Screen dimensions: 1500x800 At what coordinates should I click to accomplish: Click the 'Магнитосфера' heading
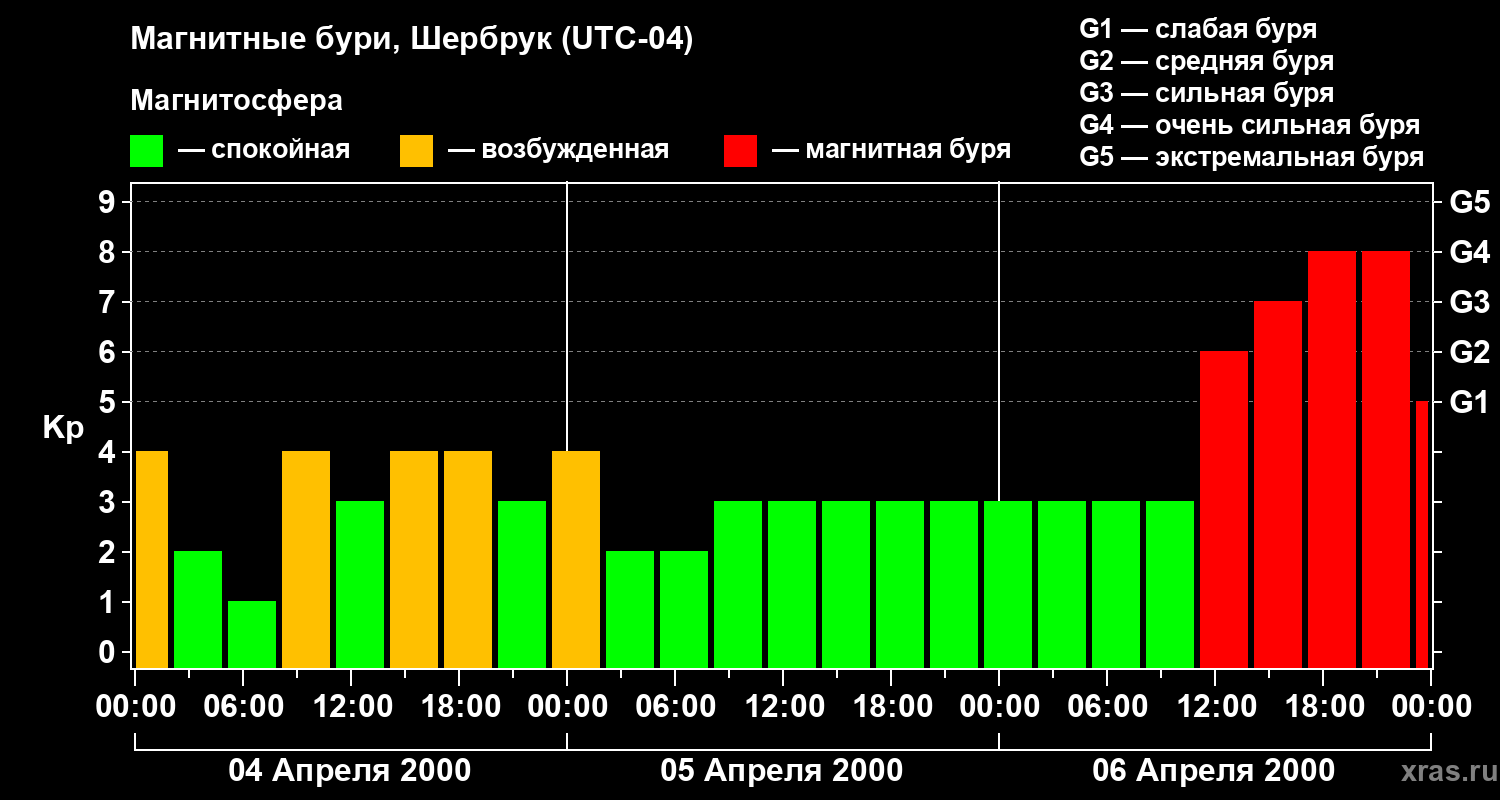pos(236,101)
